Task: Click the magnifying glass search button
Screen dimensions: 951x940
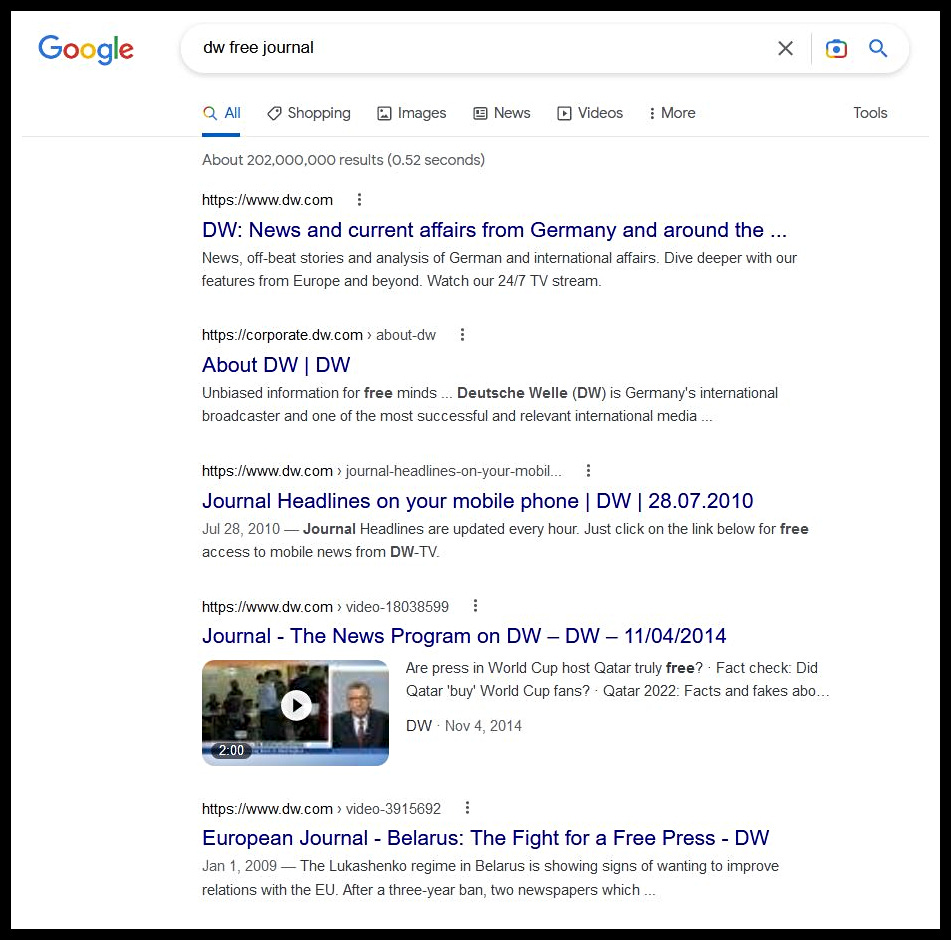Action: pos(878,48)
